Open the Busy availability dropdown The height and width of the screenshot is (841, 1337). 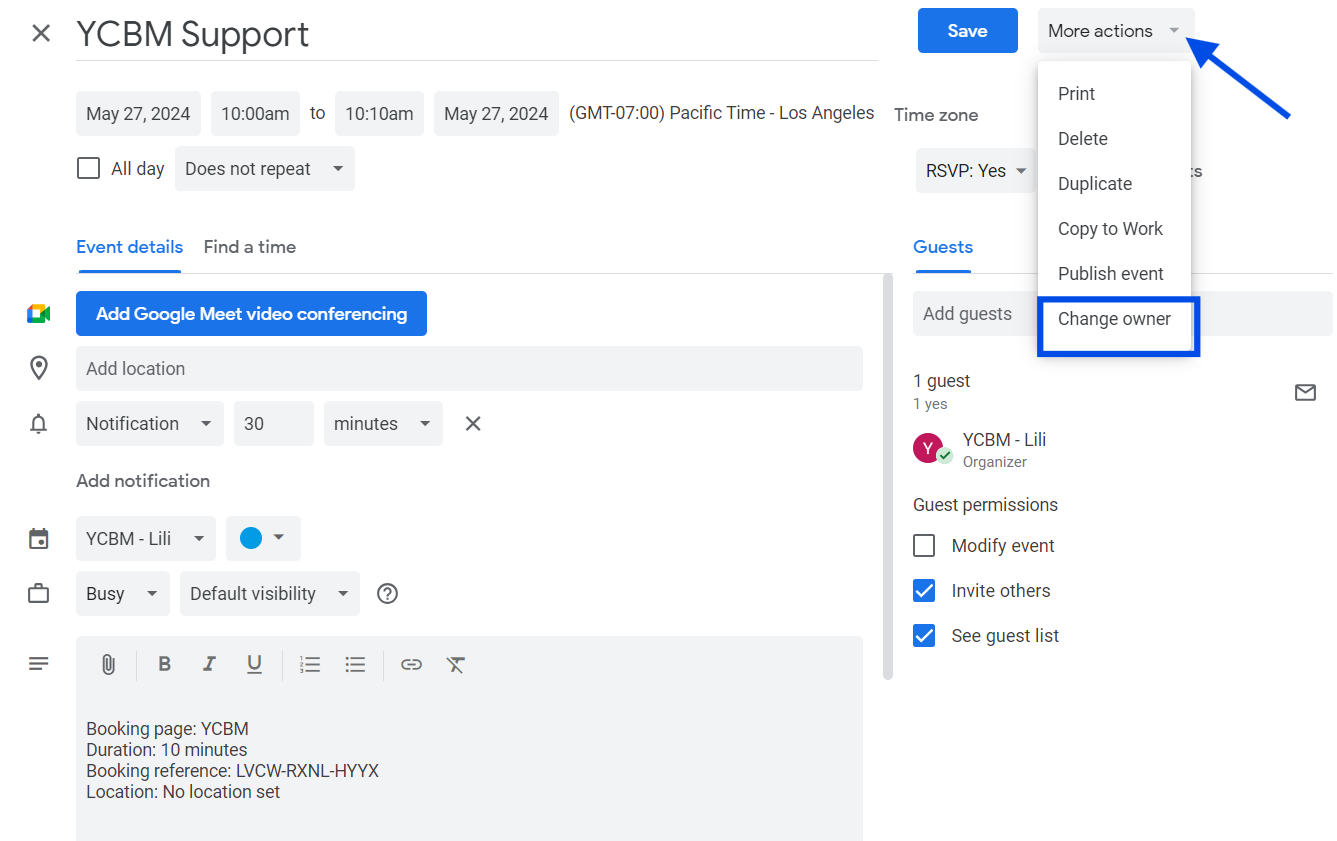(123, 594)
